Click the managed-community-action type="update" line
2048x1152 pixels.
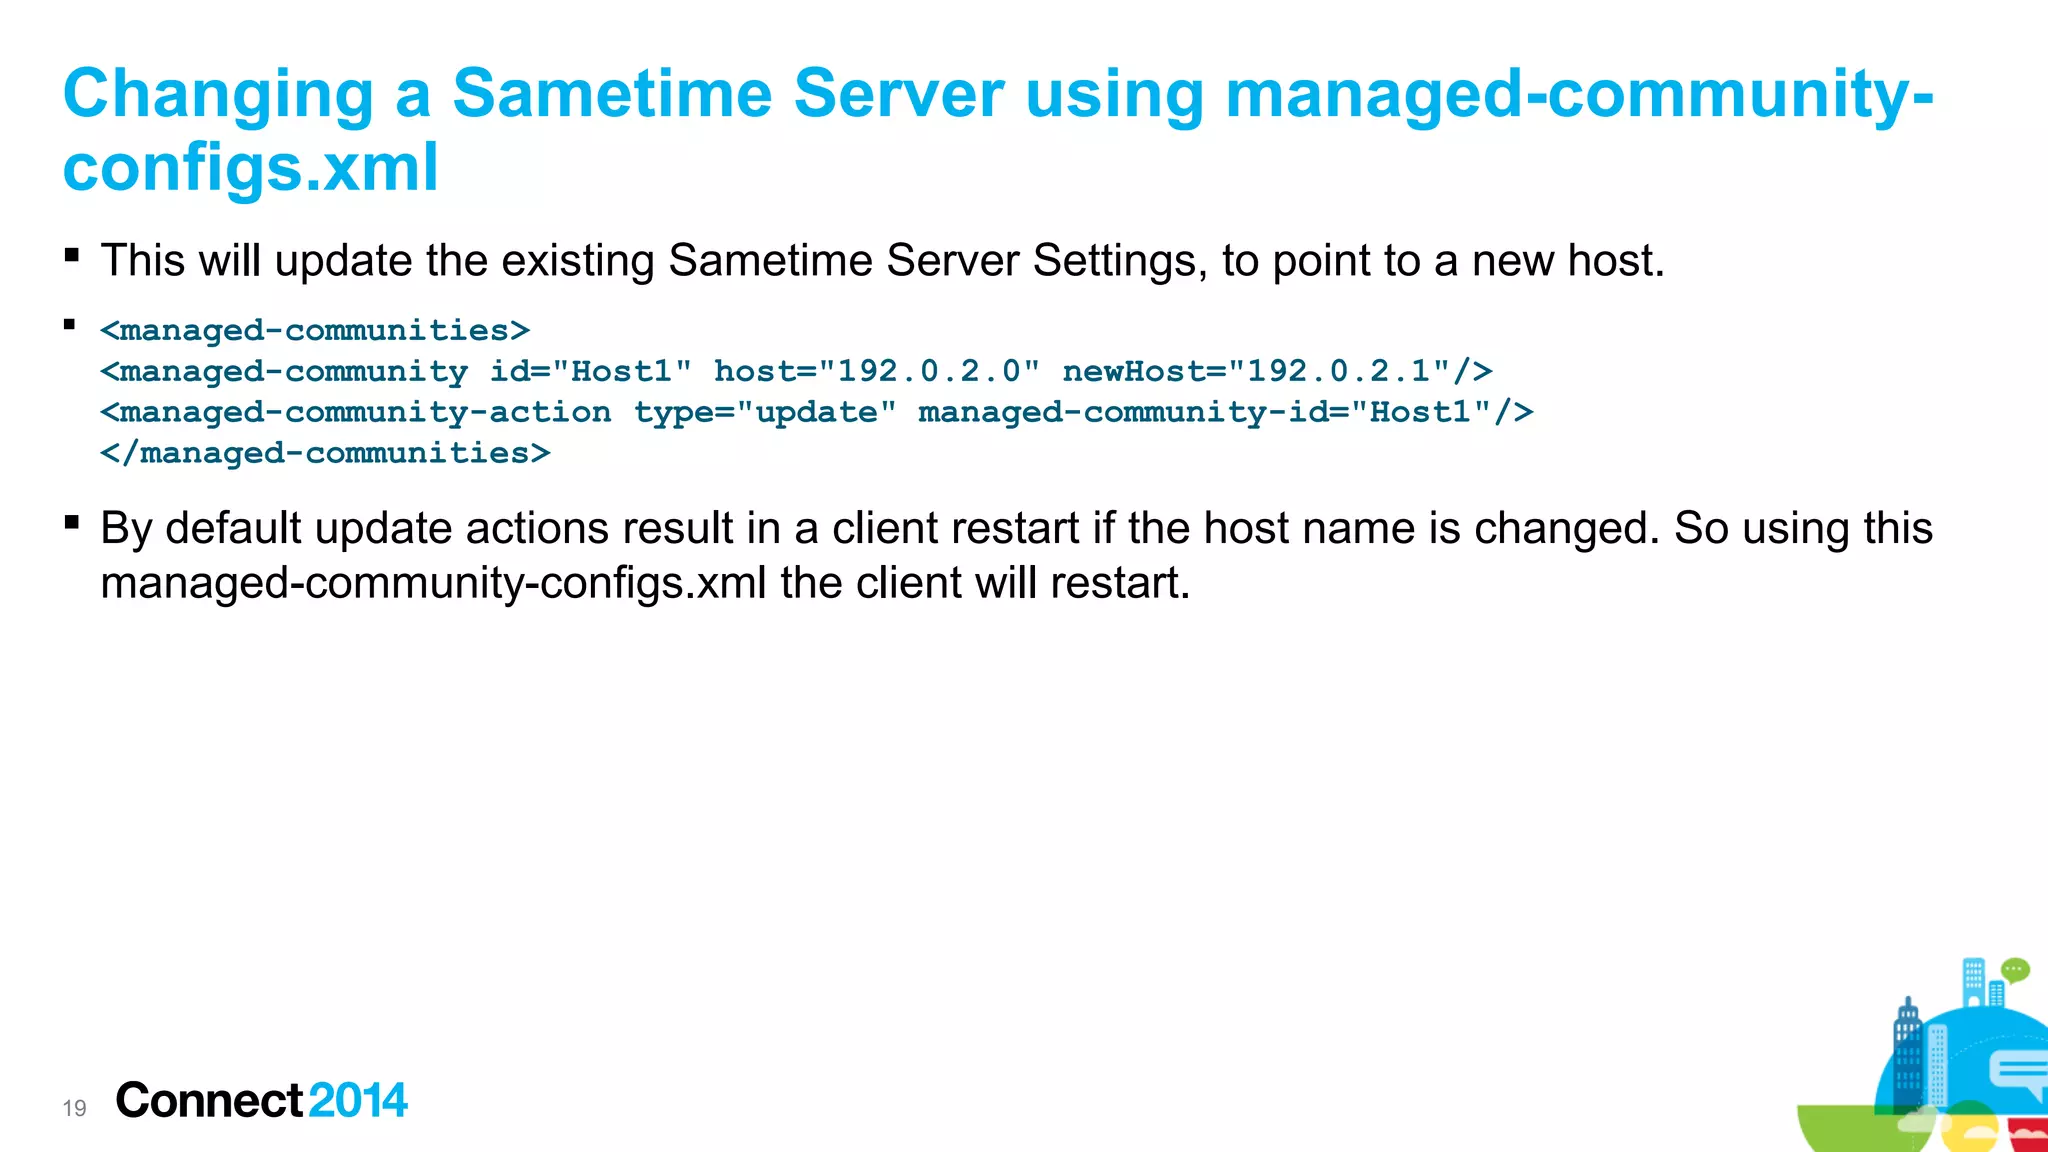[817, 412]
